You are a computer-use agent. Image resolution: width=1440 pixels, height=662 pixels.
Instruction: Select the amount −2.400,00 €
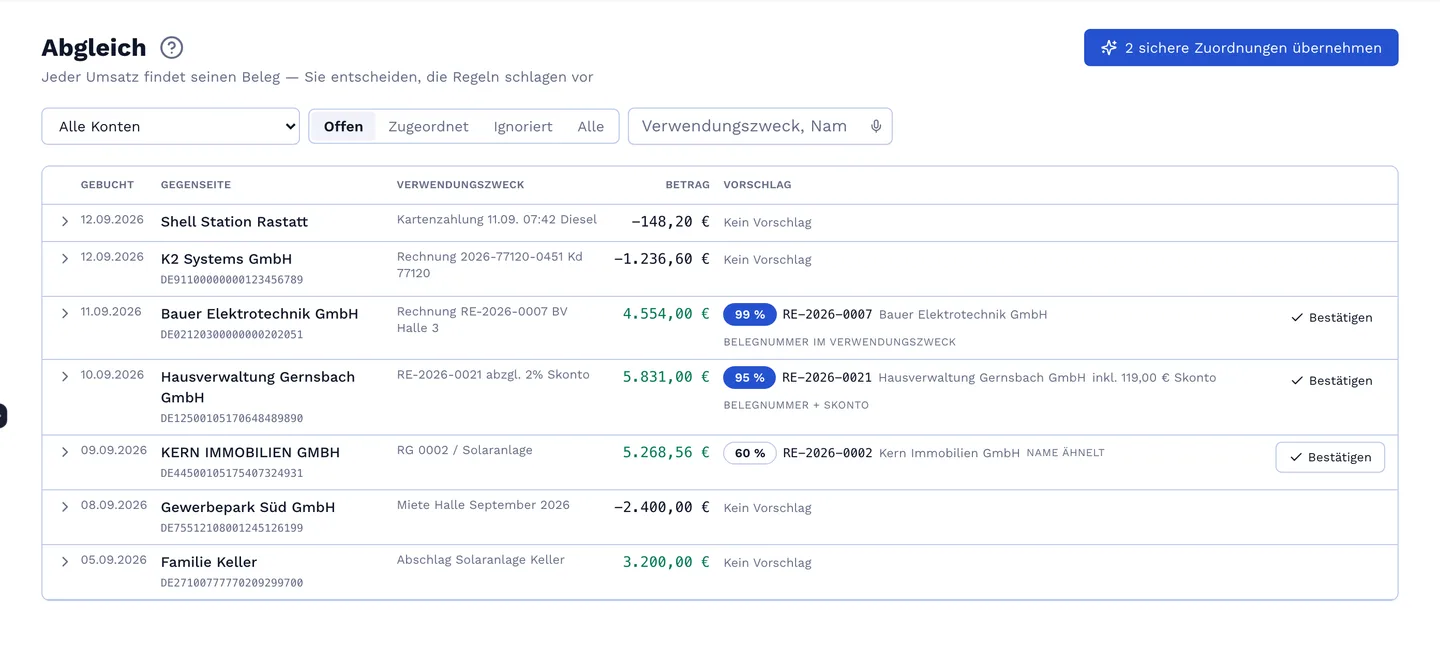(662, 507)
